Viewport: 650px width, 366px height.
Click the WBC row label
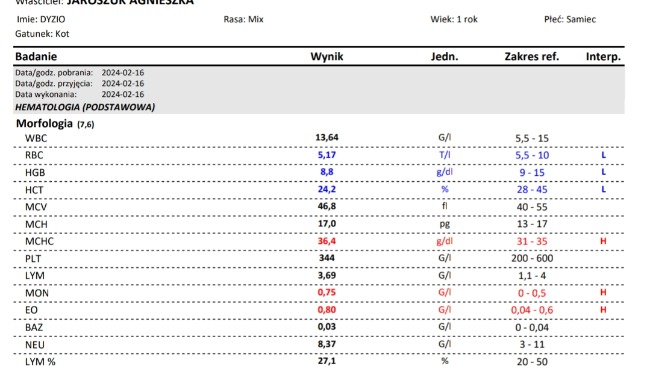coord(36,138)
